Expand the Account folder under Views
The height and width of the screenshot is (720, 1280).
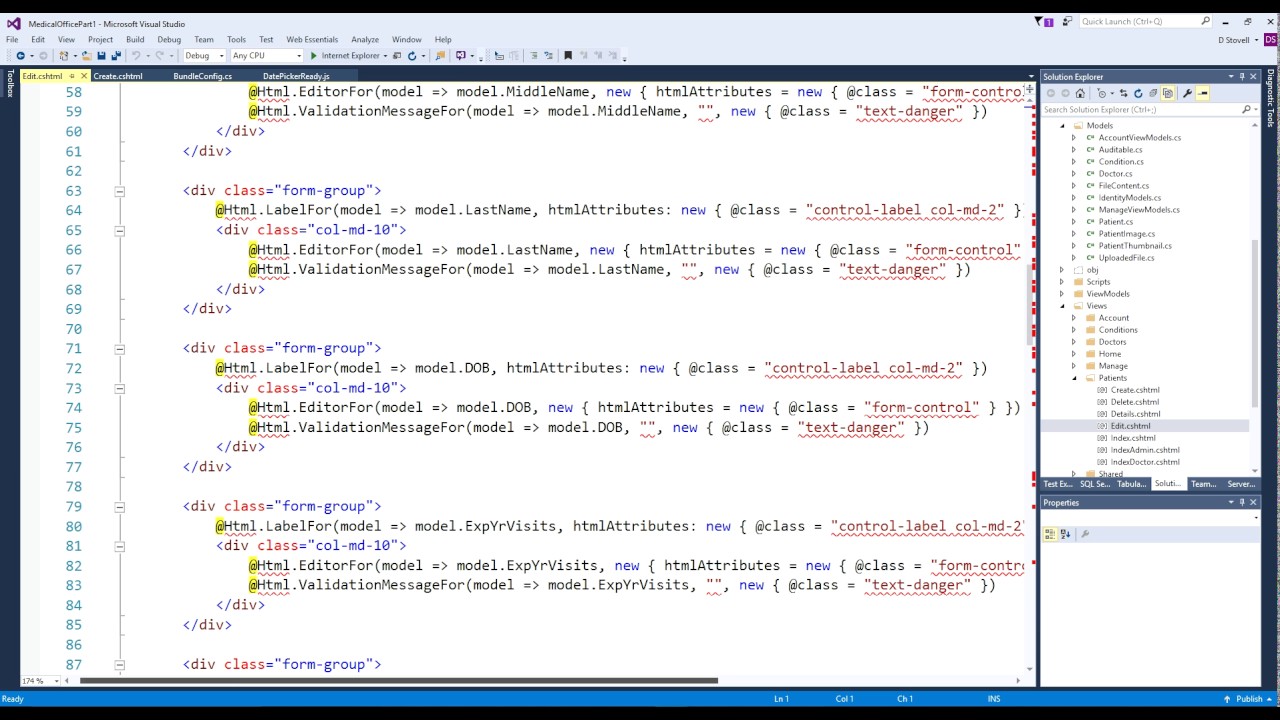(x=1074, y=318)
